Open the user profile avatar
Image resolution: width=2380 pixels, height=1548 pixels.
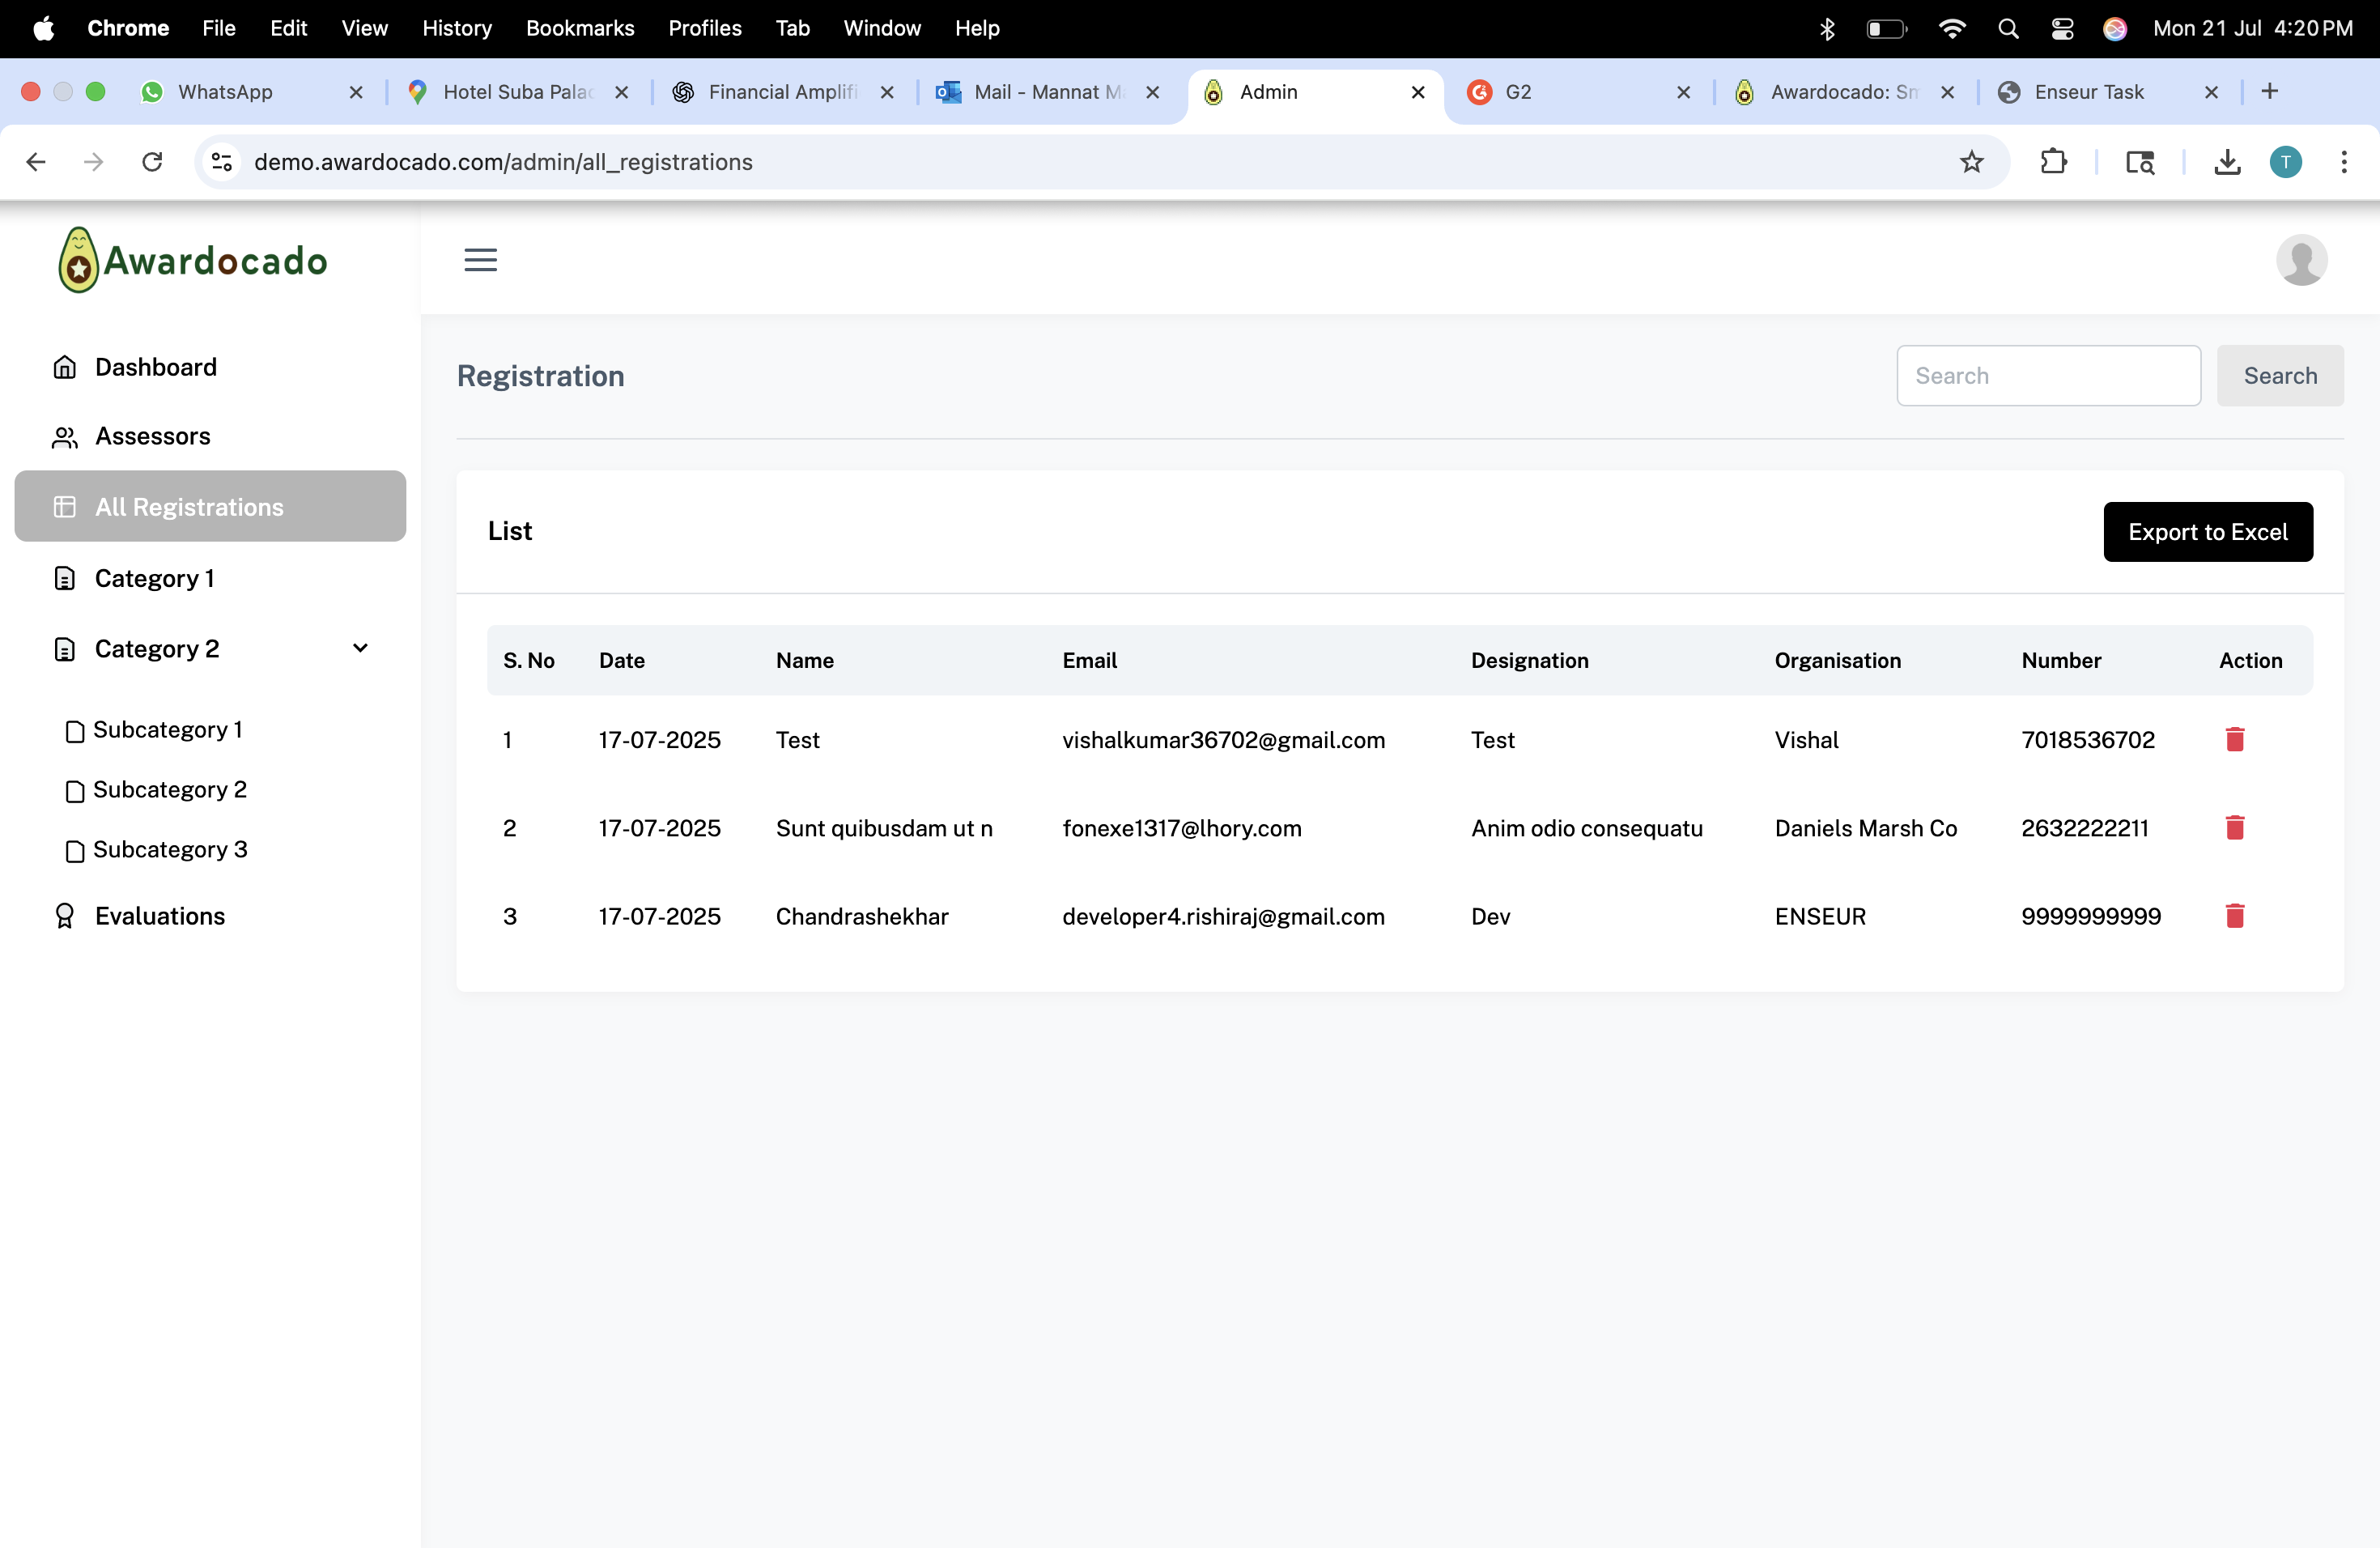(x=2301, y=260)
